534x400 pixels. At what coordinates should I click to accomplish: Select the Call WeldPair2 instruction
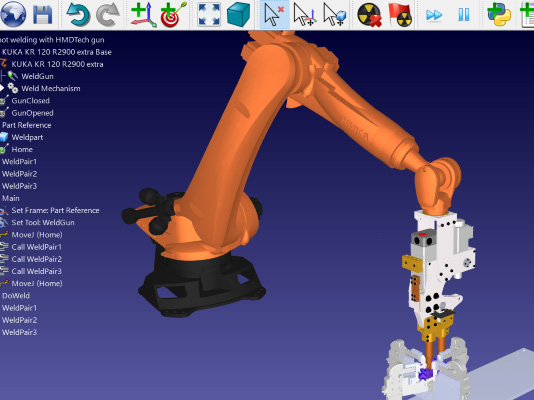pos(36,259)
